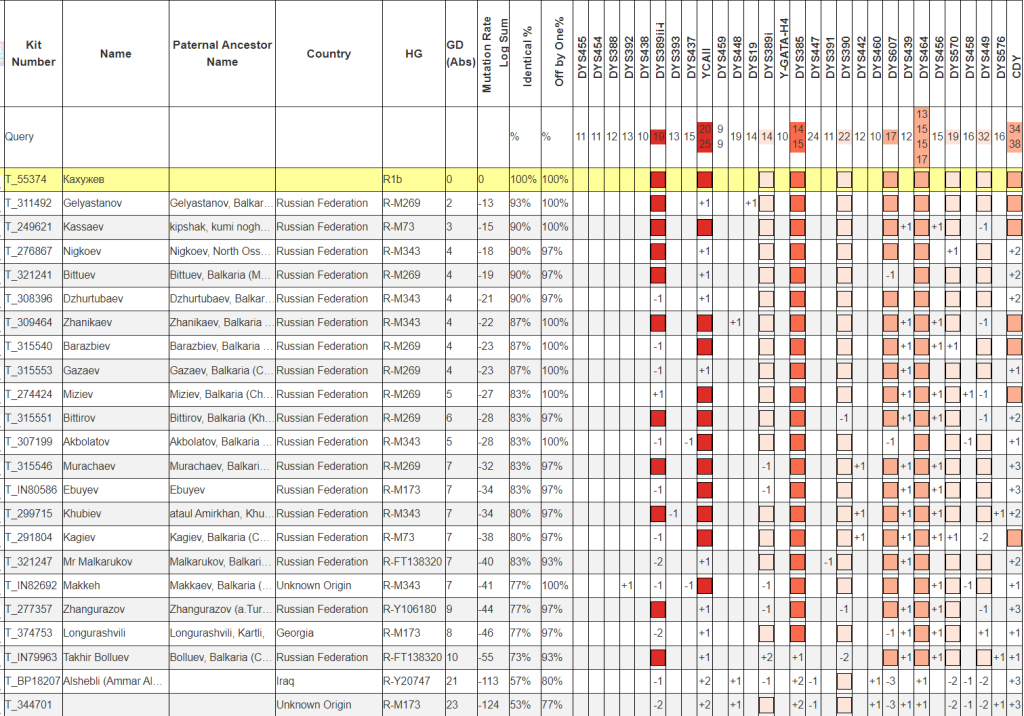The image size is (1024, 716).
Task: Click the Mutation Rate Log Sum header
Action: [x=495, y=54]
